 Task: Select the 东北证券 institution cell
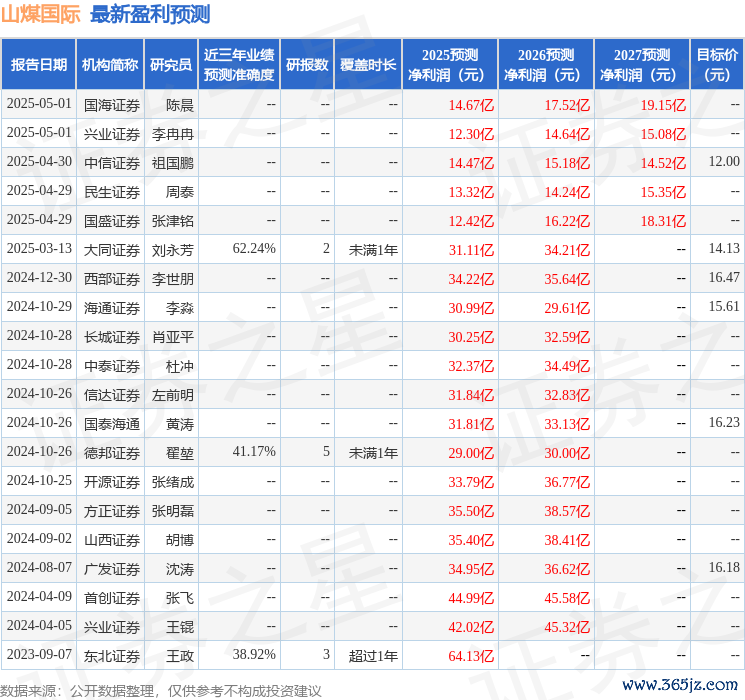112,656
